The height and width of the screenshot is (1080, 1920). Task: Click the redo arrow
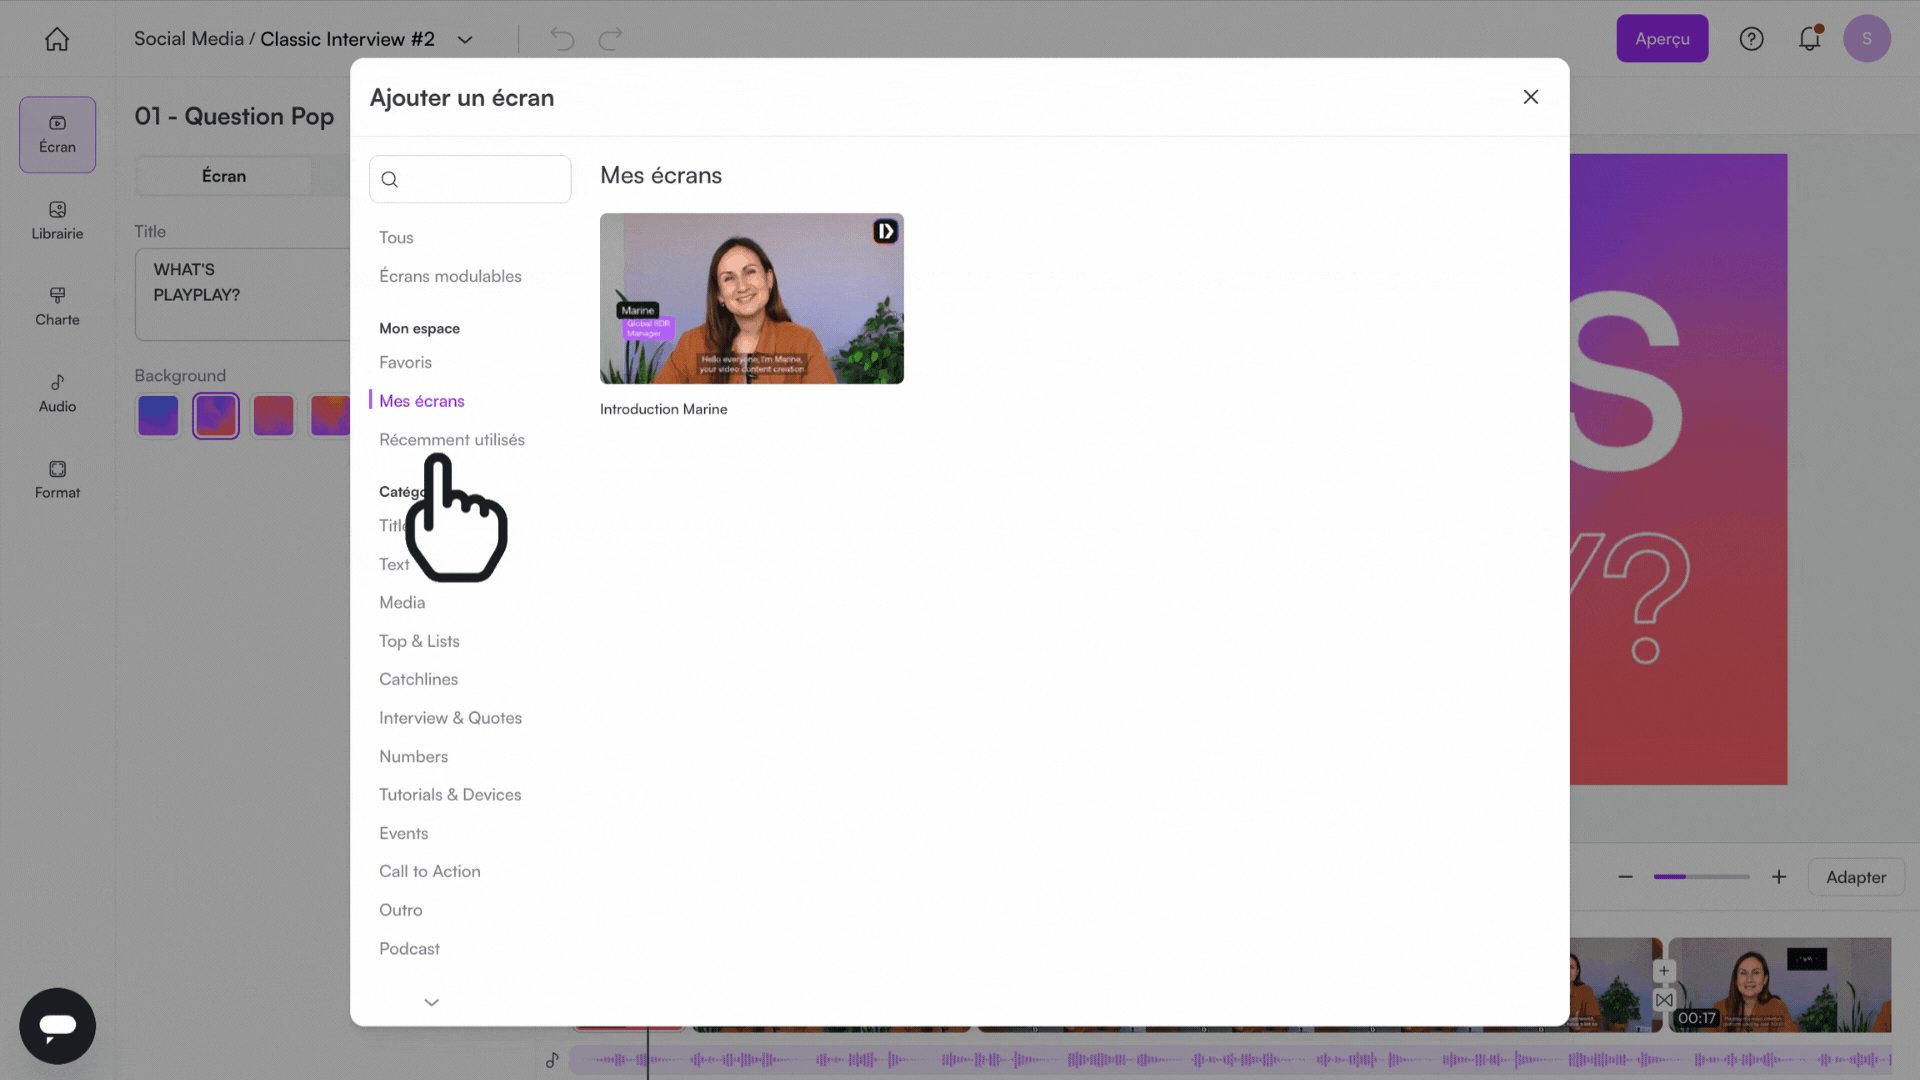tap(609, 38)
